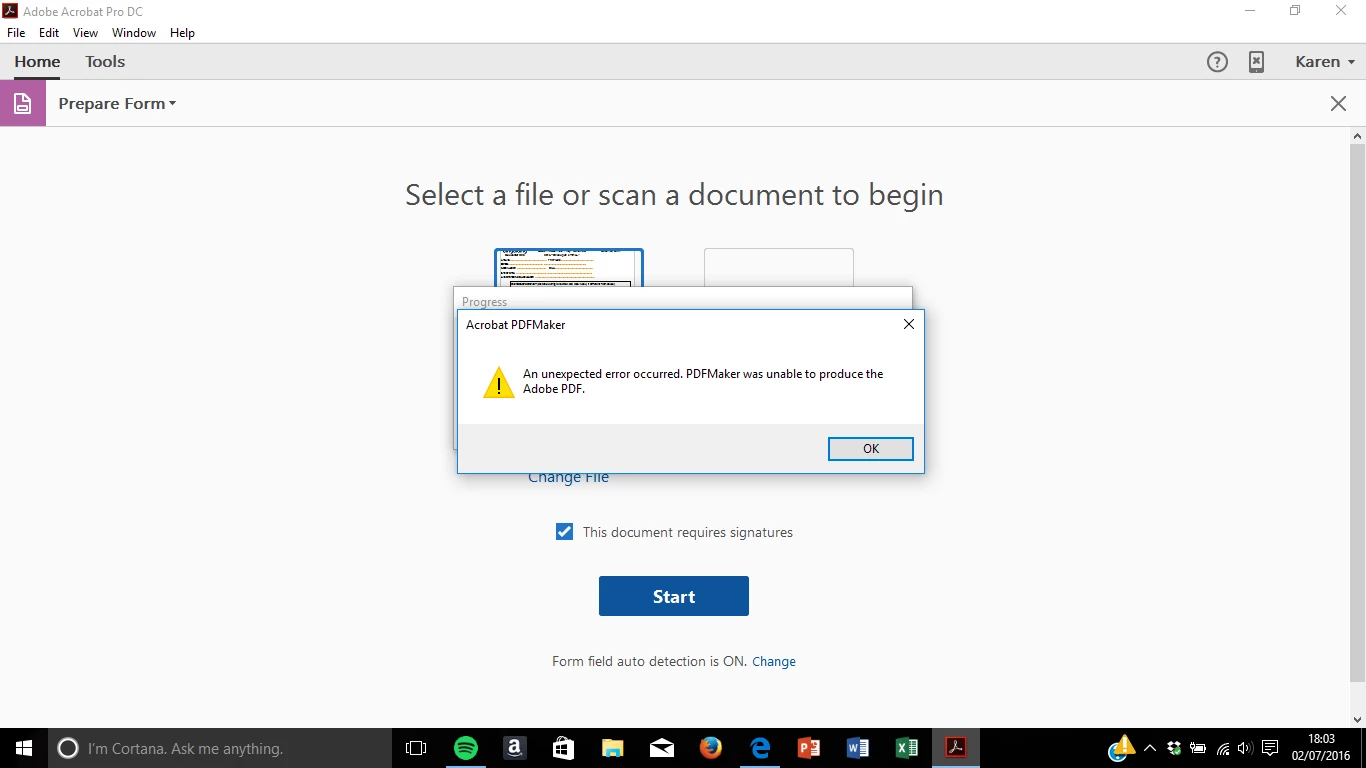Switch to the Tools tab
The height and width of the screenshot is (768, 1366).
105,62
